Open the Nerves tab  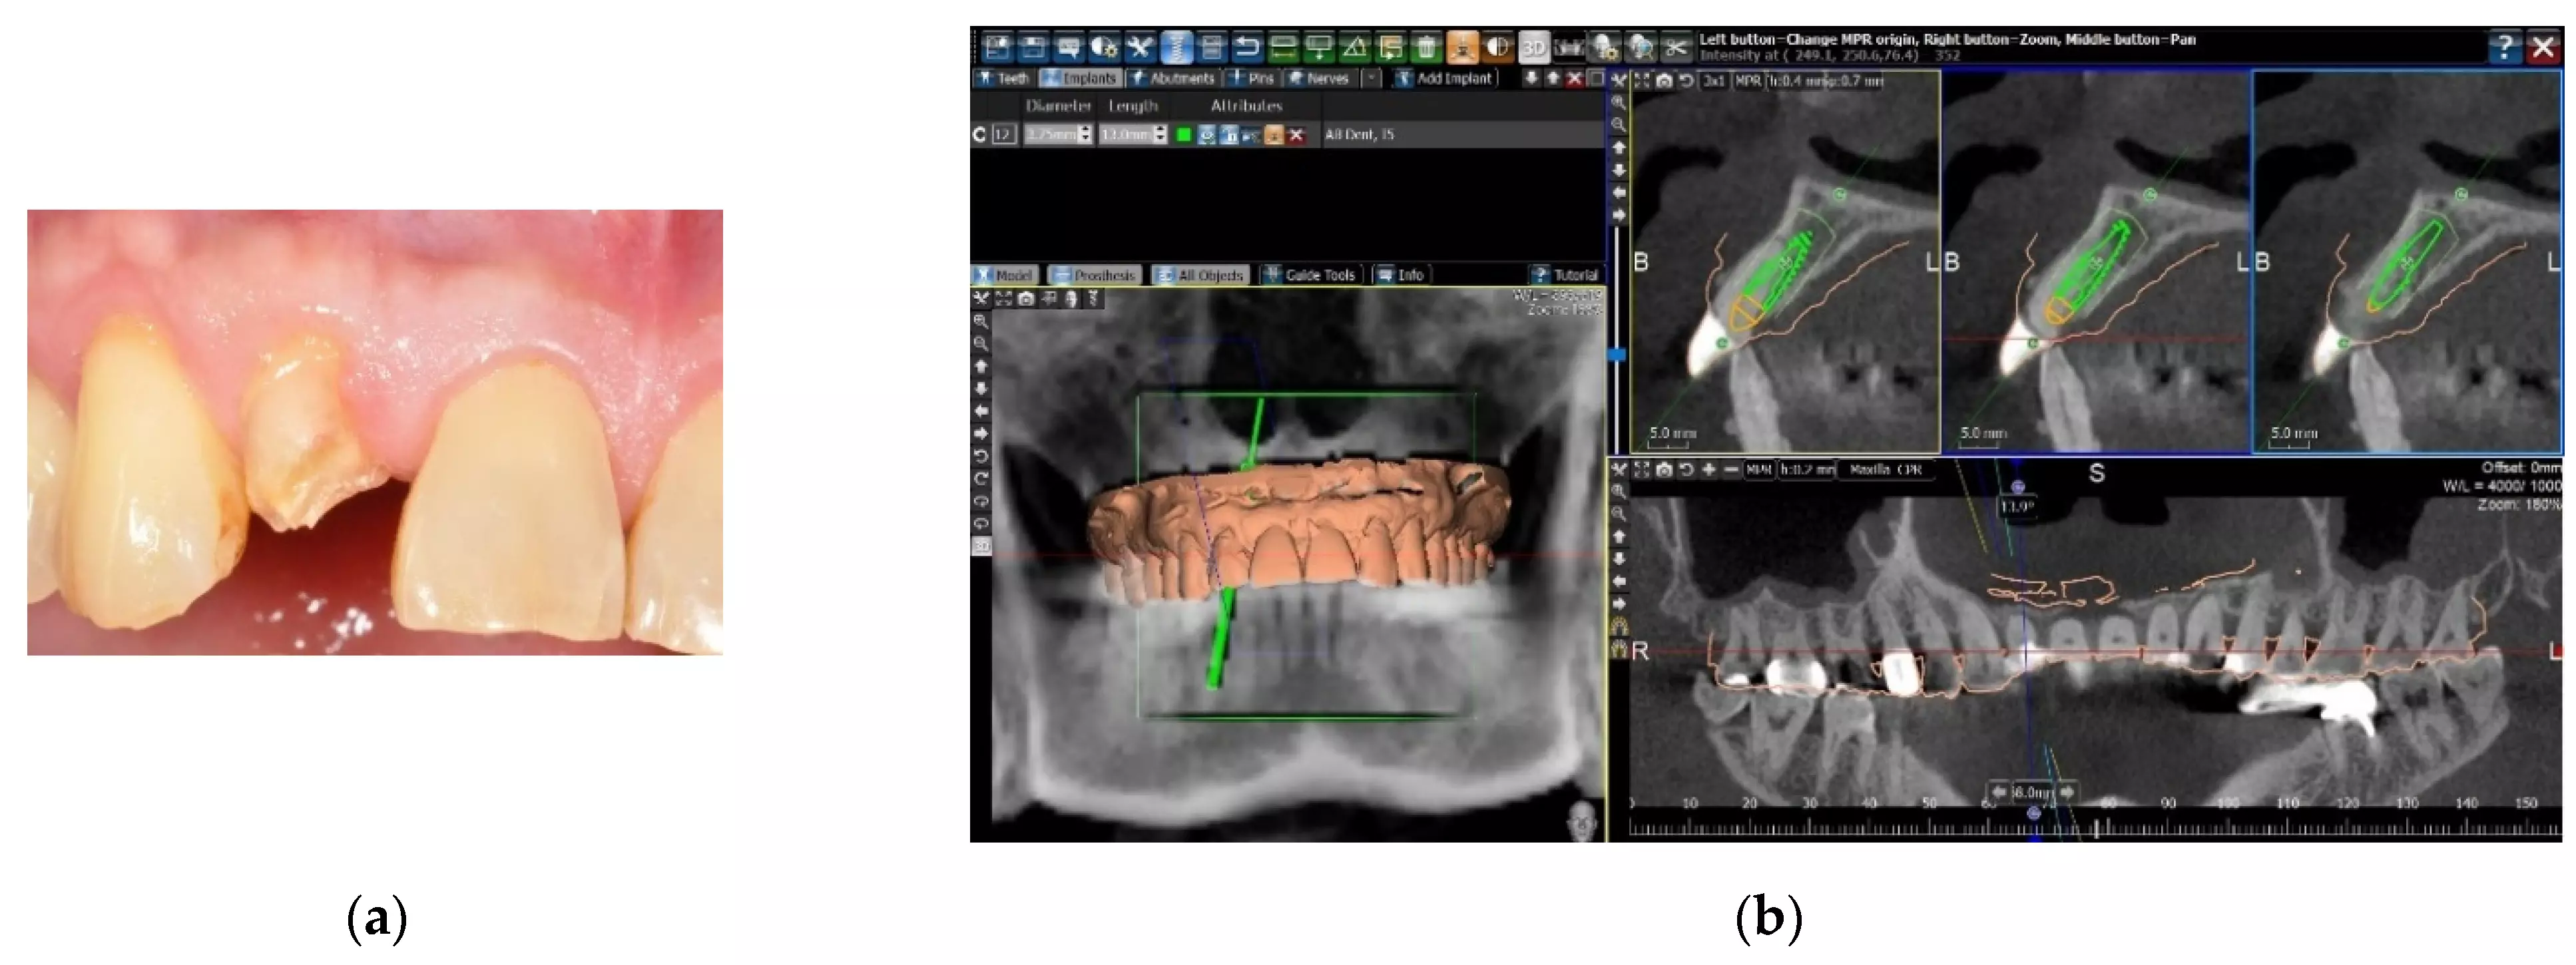click(1318, 78)
